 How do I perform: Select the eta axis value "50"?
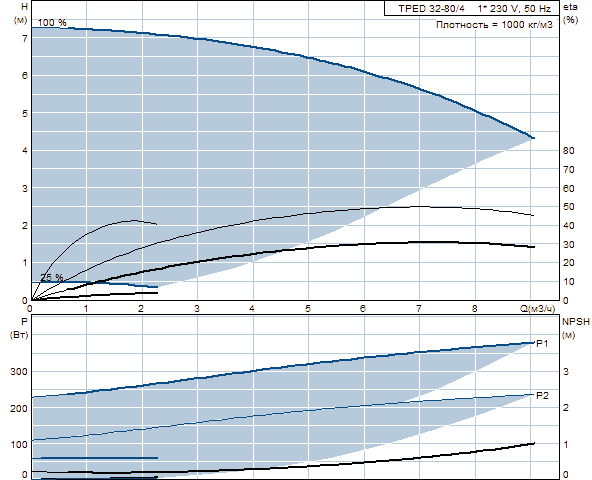tap(568, 207)
